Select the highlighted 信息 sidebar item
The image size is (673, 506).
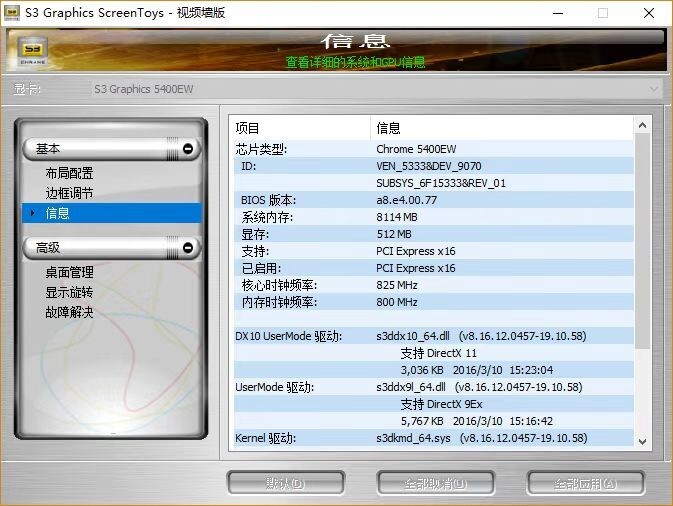(x=112, y=213)
